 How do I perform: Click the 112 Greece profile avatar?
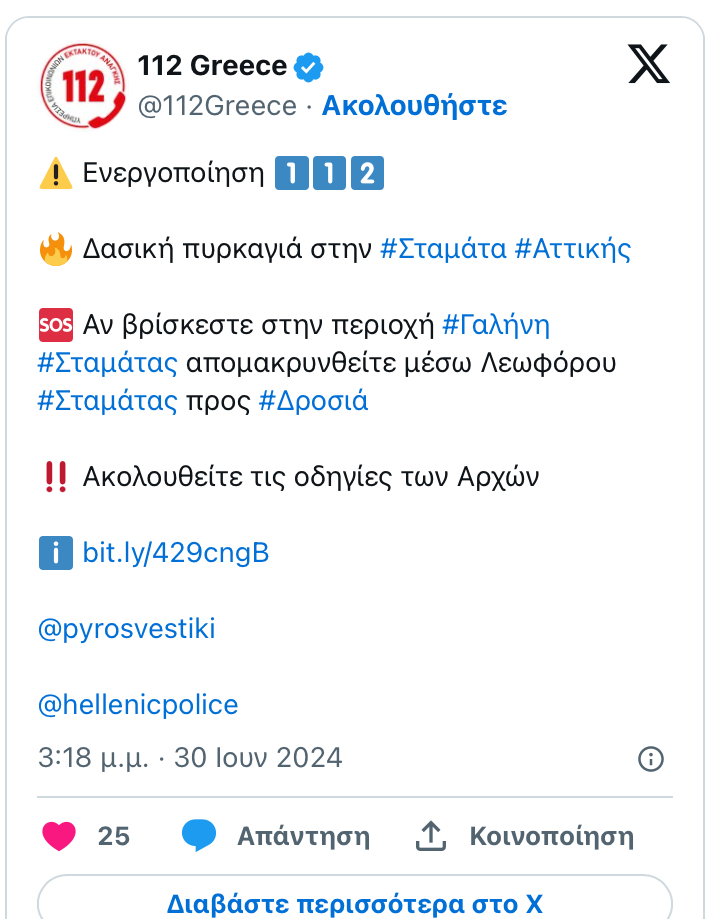click(x=78, y=85)
